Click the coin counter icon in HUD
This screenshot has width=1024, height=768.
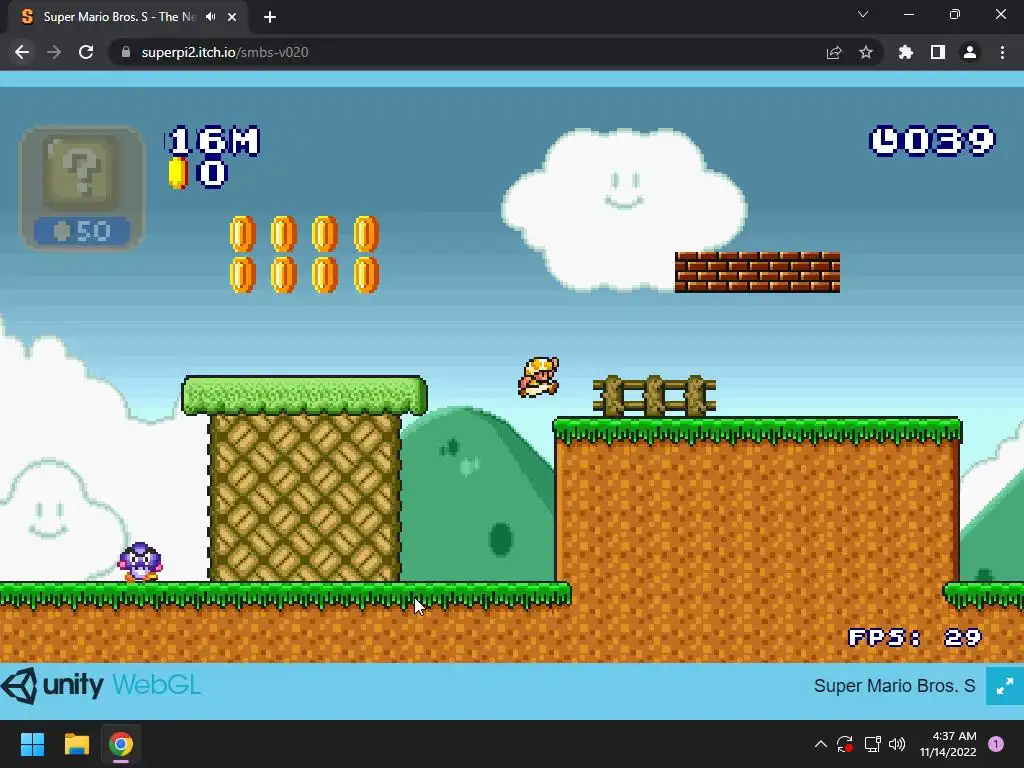(178, 173)
